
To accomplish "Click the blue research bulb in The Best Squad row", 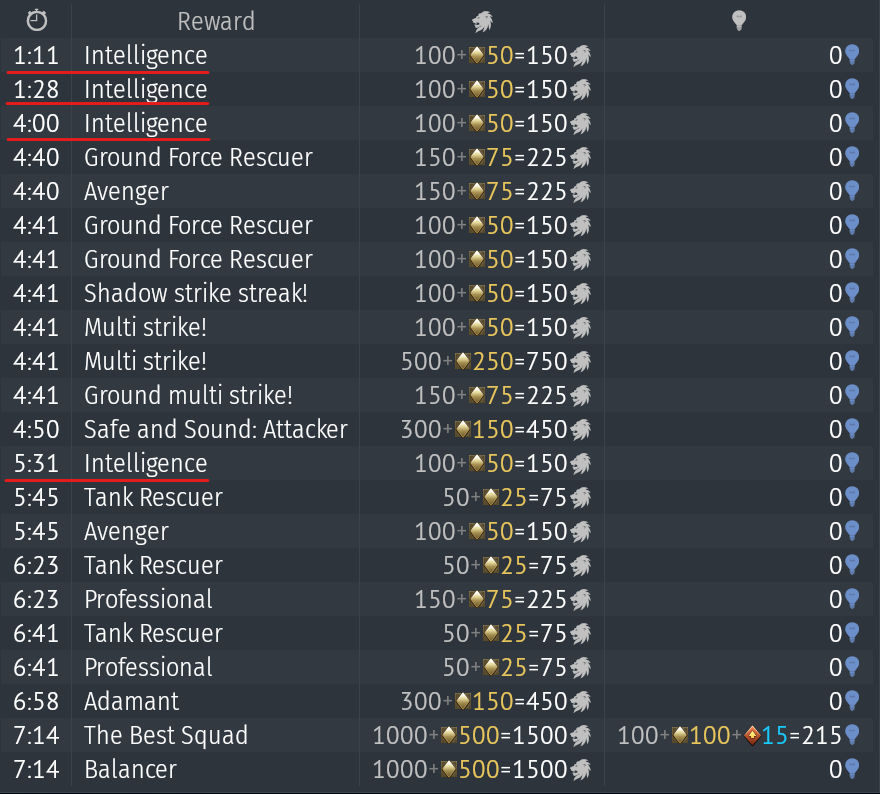I will (x=852, y=735).
